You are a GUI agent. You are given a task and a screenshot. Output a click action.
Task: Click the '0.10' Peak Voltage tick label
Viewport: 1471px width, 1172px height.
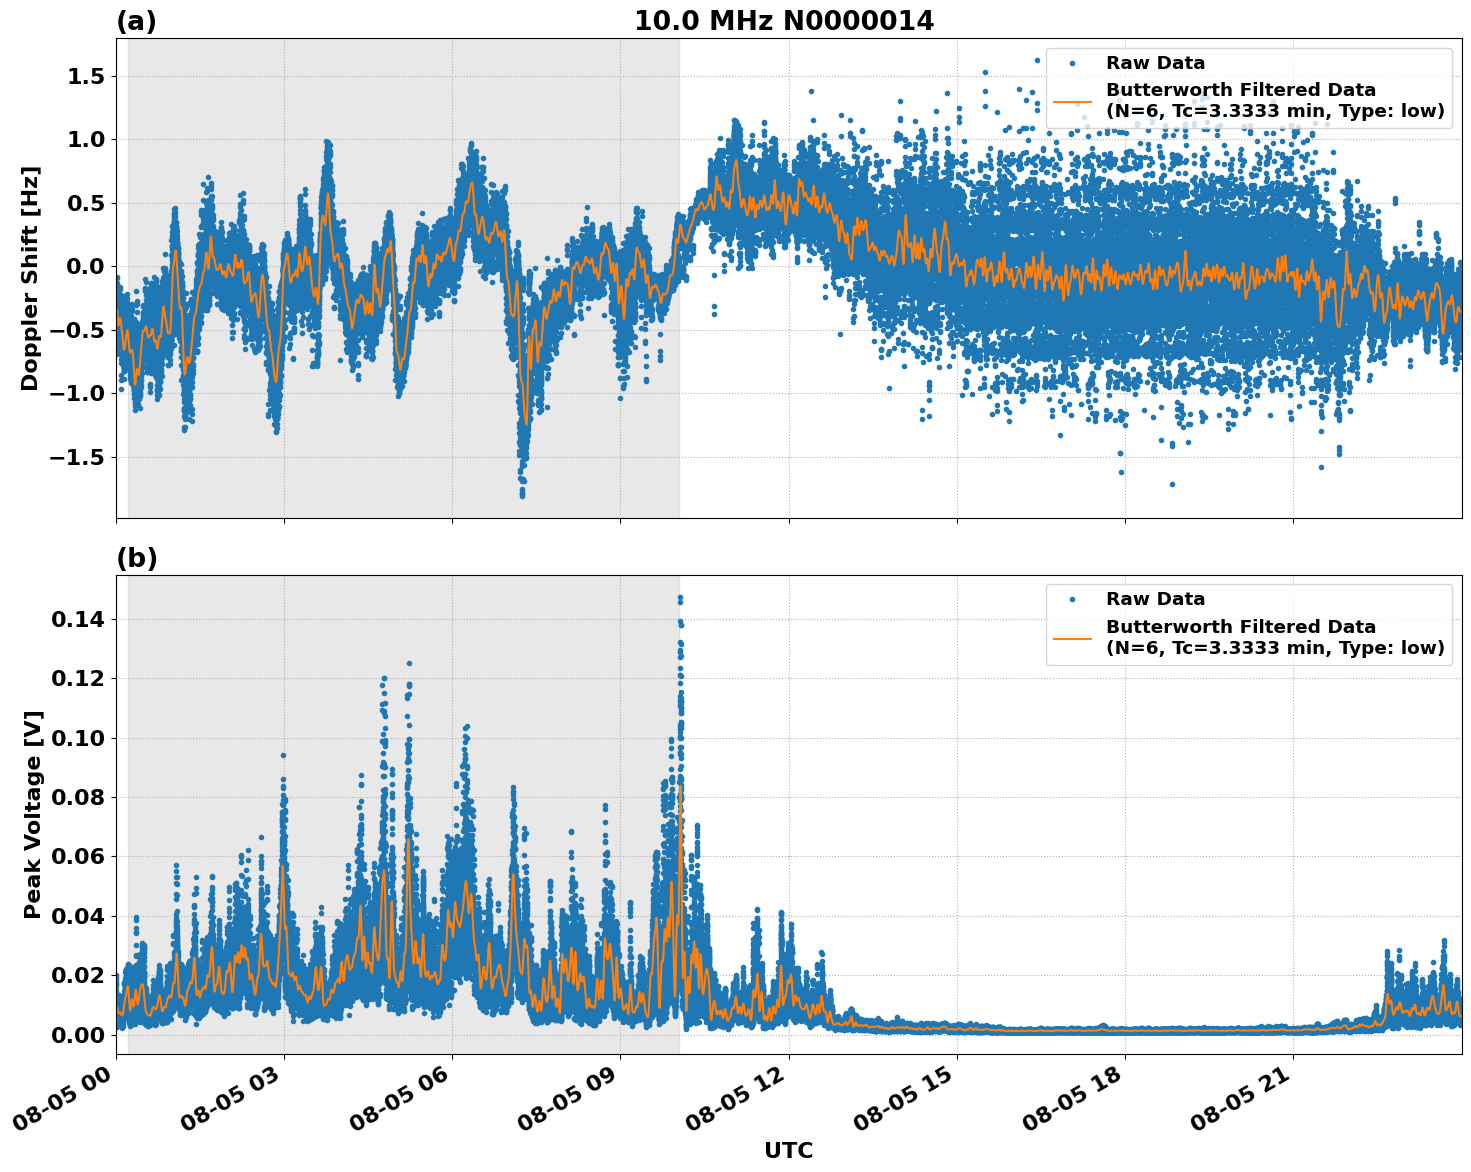(78, 738)
